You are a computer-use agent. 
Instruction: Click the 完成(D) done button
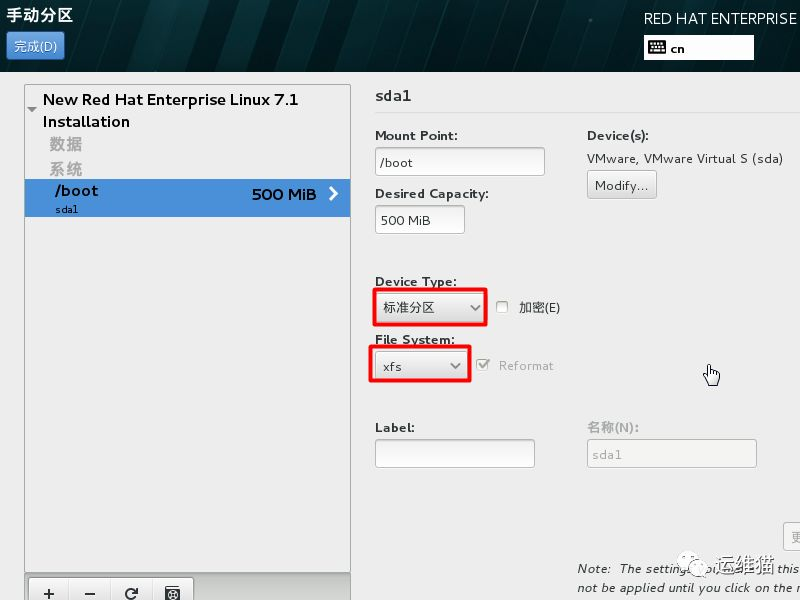click(35, 46)
